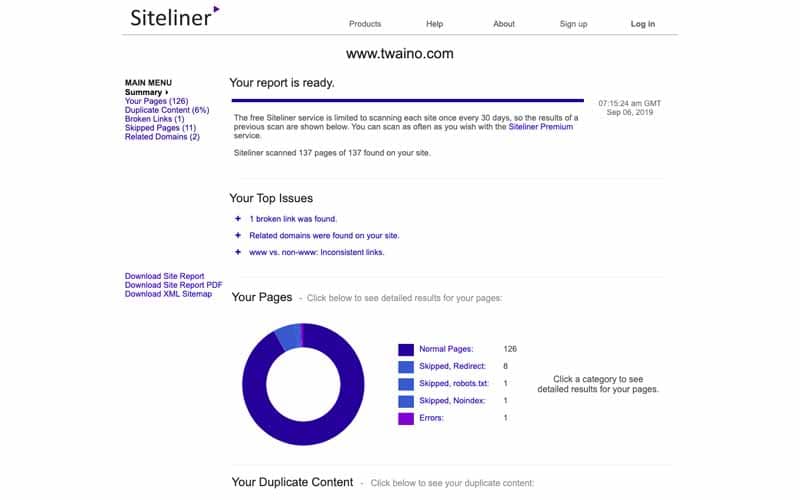Click the Skipped, Redirect count 8
The height and width of the screenshot is (500, 800).
coord(505,366)
